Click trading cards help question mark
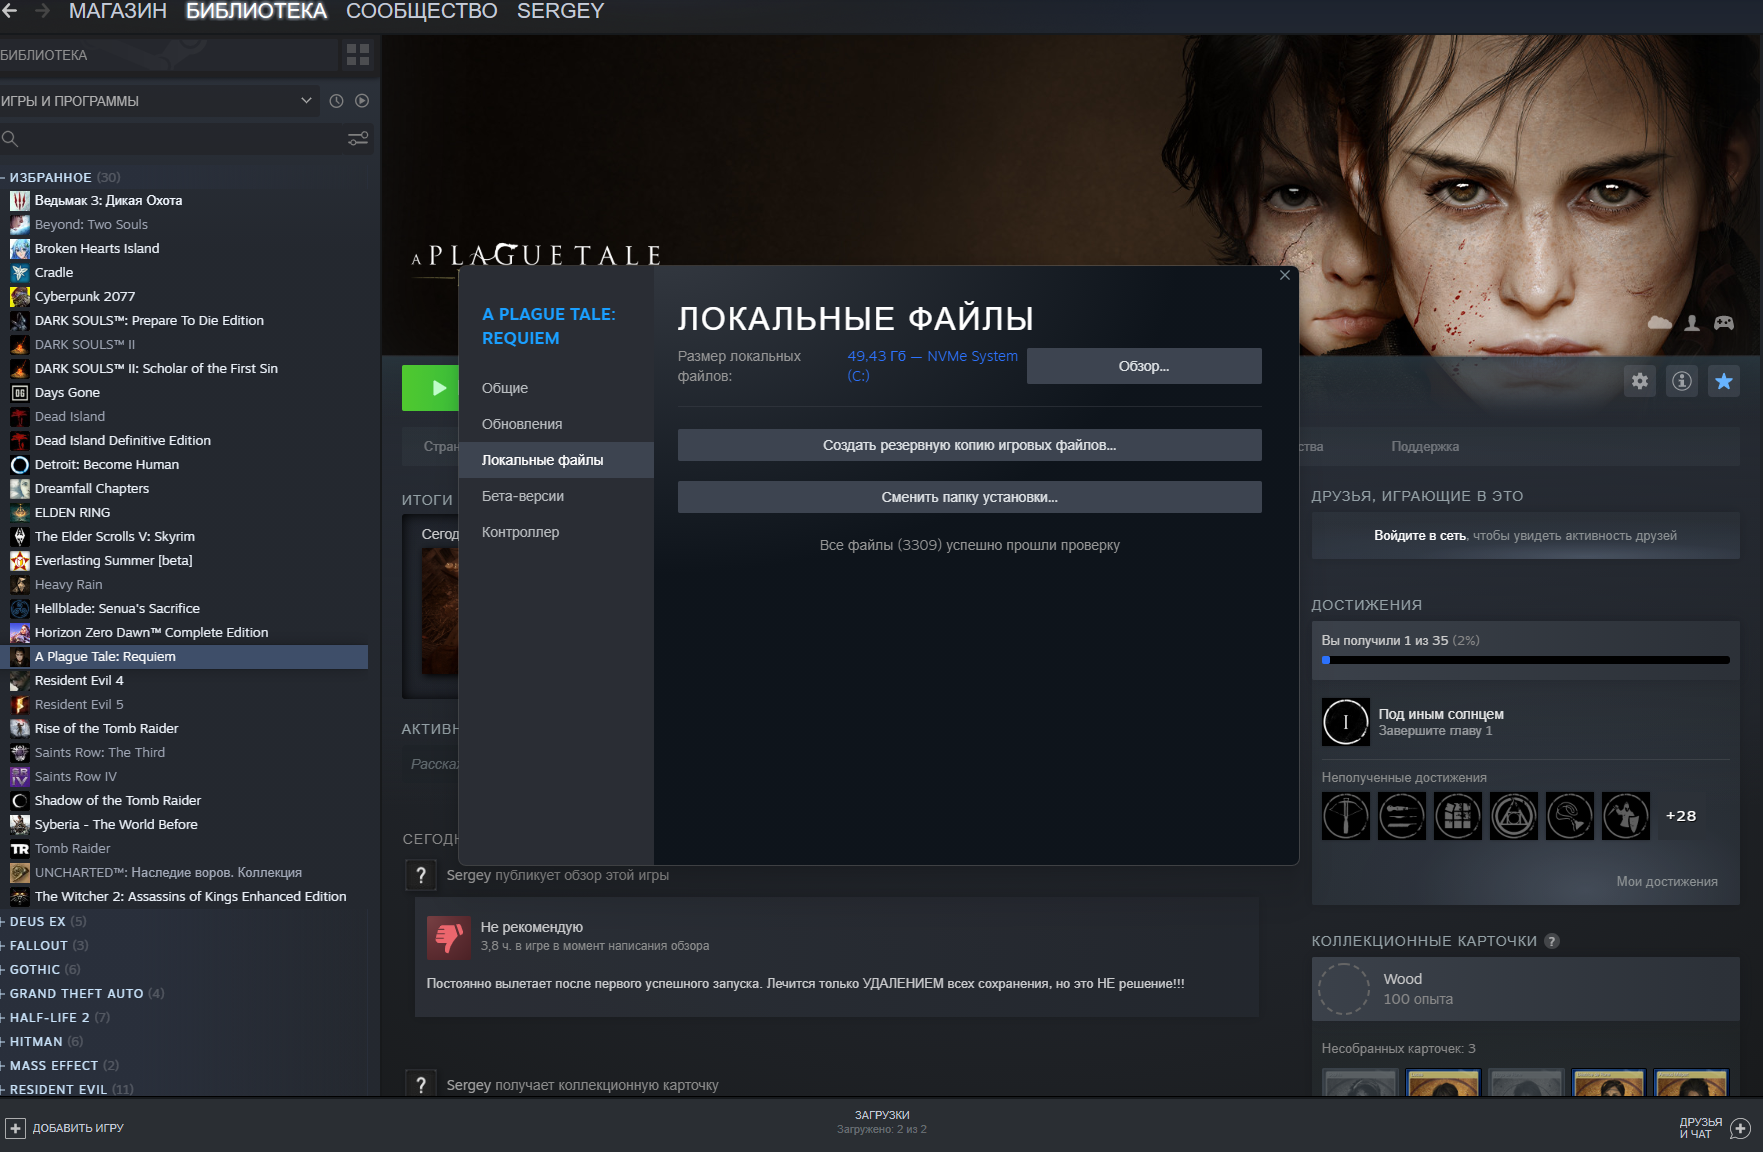Viewport: 1763px width, 1152px height. [1552, 941]
